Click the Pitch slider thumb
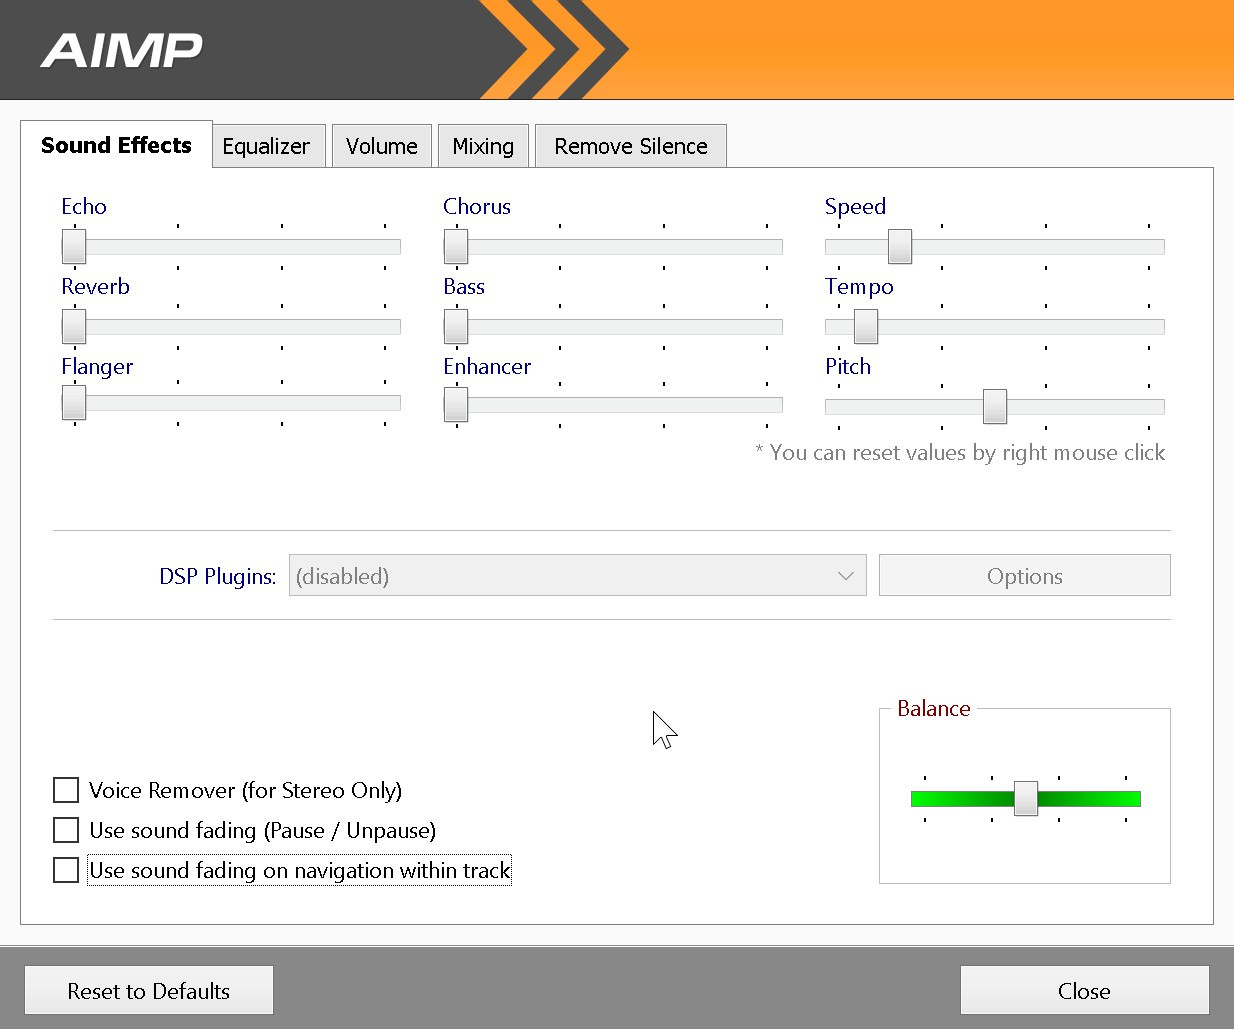Image resolution: width=1234 pixels, height=1029 pixels. [994, 406]
